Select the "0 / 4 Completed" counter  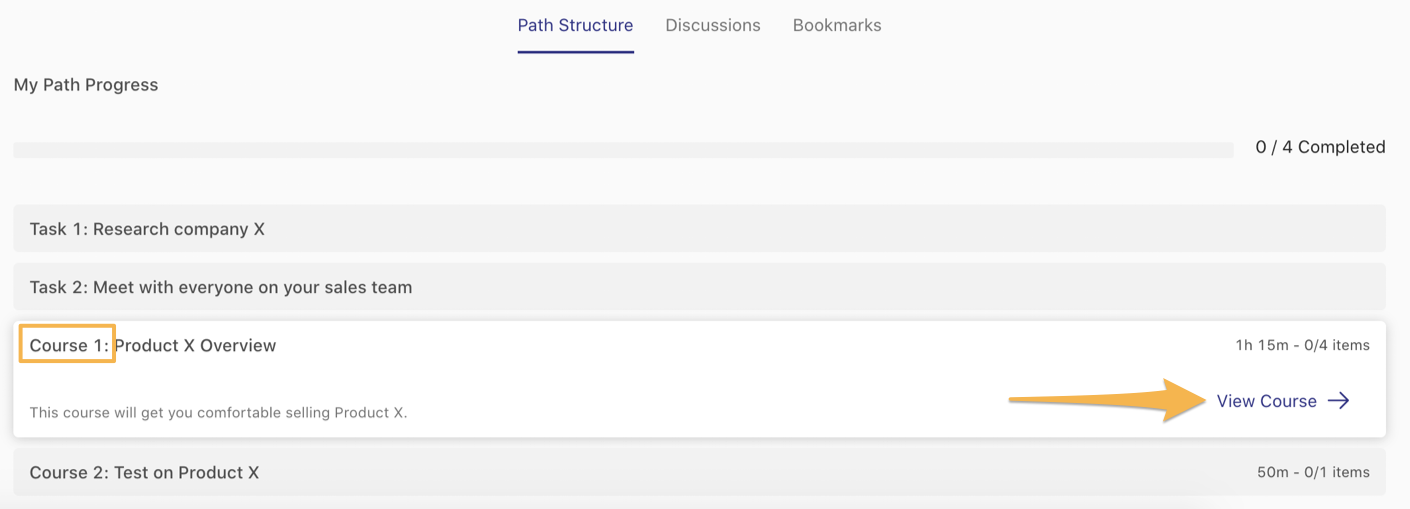pos(1320,147)
